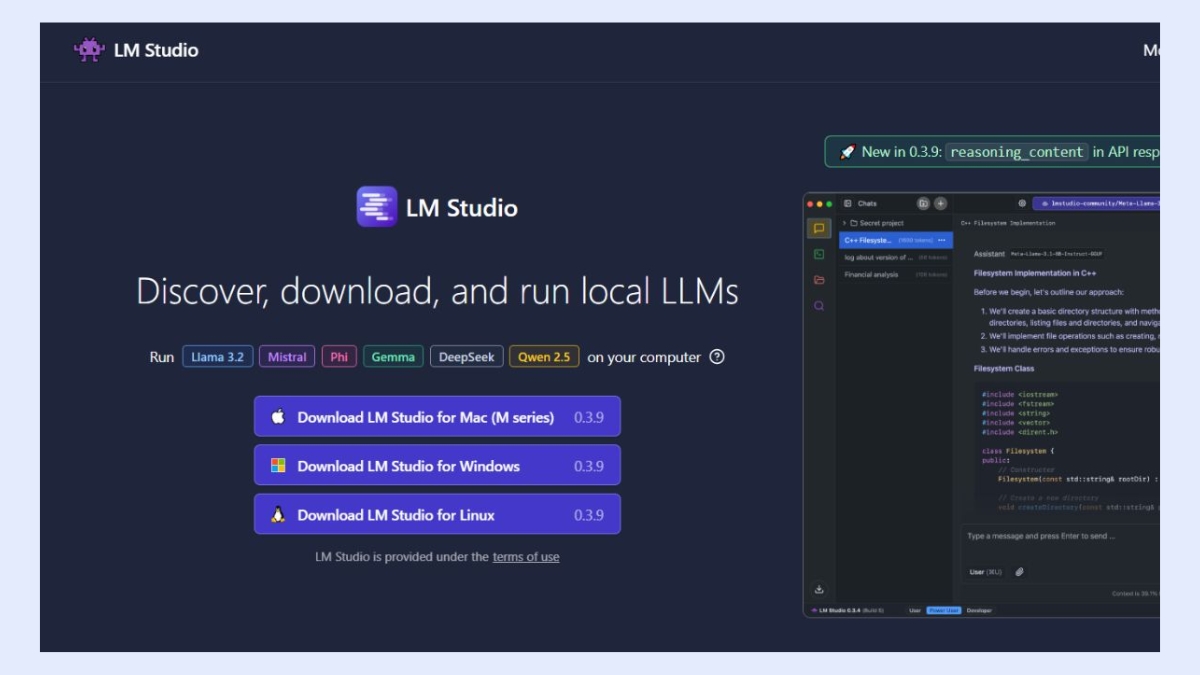
Task: Open the model selector dropdown at top
Action: point(1095,203)
